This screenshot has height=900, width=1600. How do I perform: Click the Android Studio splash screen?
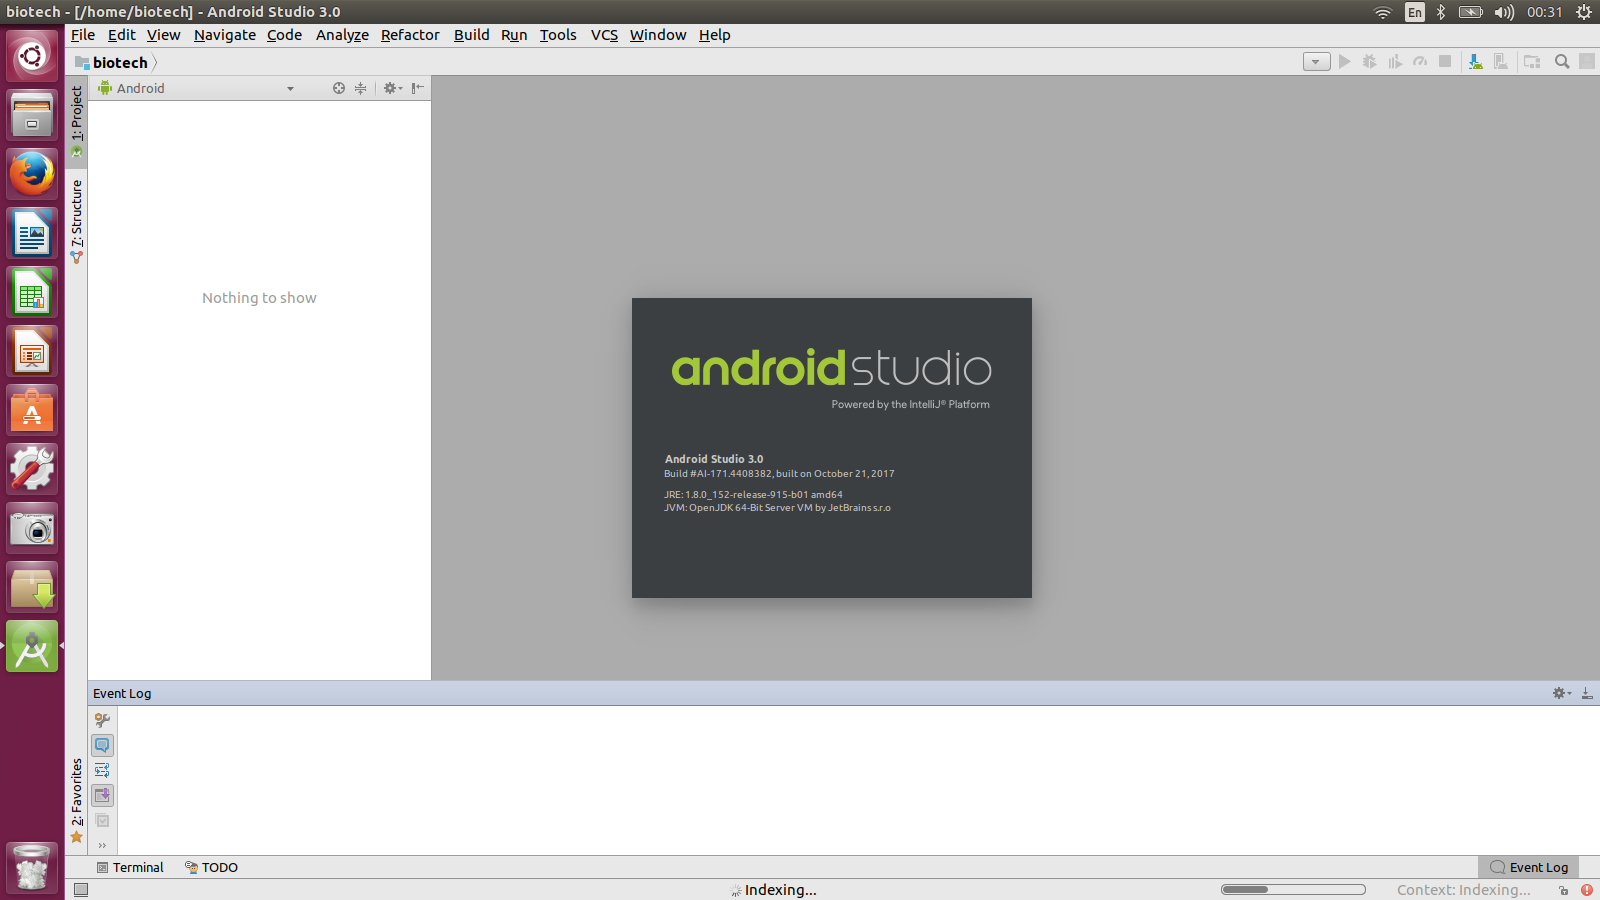[x=832, y=448]
